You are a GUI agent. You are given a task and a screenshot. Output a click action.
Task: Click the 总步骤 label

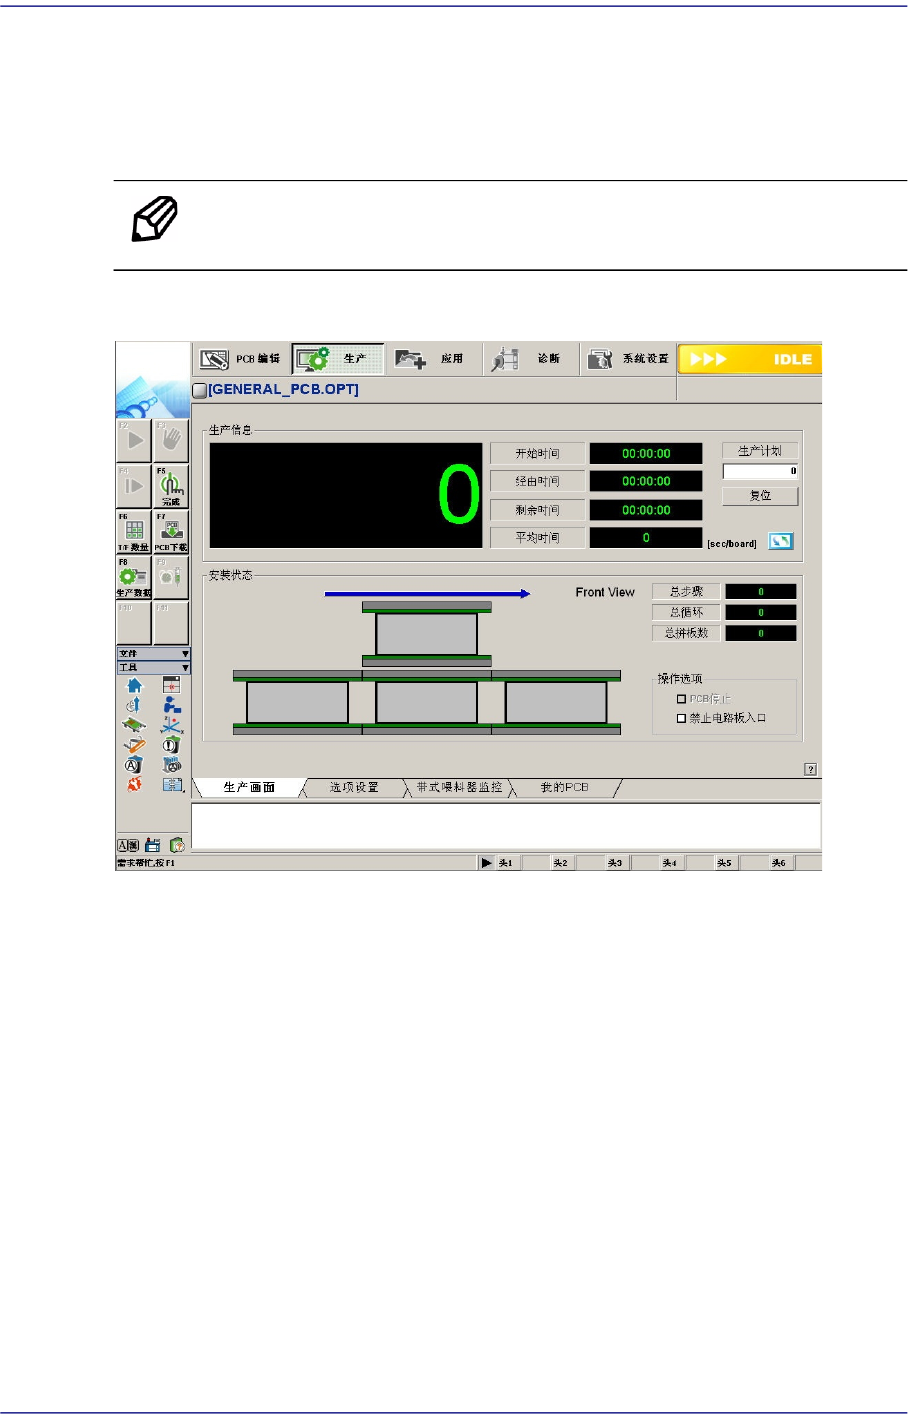click(x=686, y=592)
